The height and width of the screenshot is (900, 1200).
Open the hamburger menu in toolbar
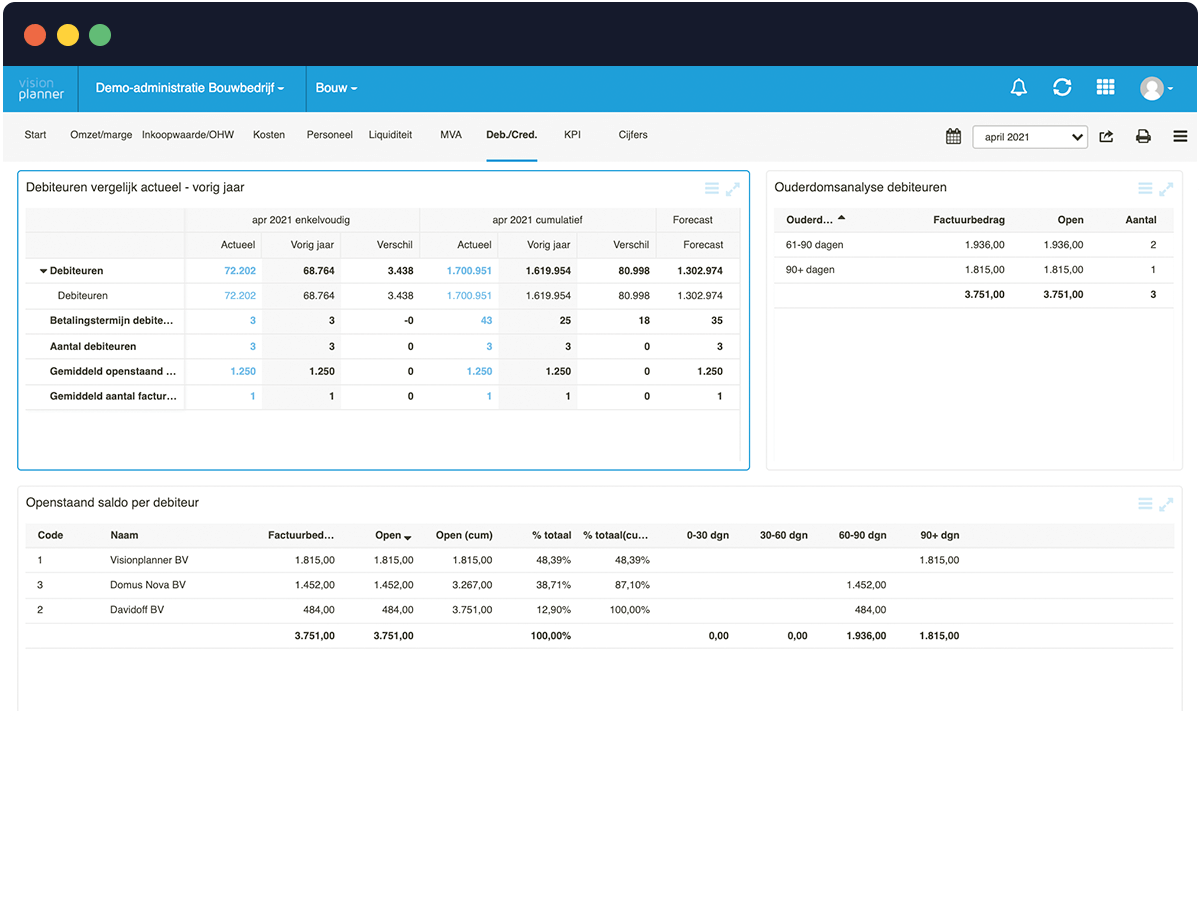coord(1180,137)
